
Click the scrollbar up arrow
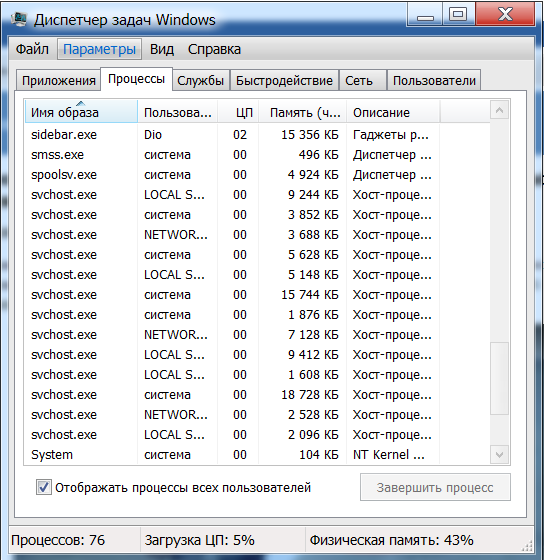(499, 110)
